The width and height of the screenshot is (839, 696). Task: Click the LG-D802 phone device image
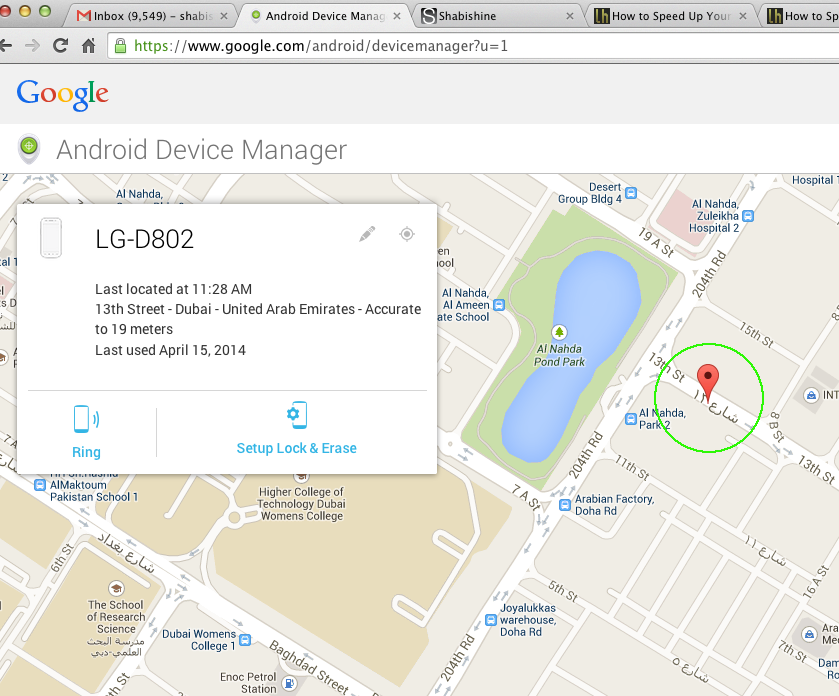click(51, 238)
